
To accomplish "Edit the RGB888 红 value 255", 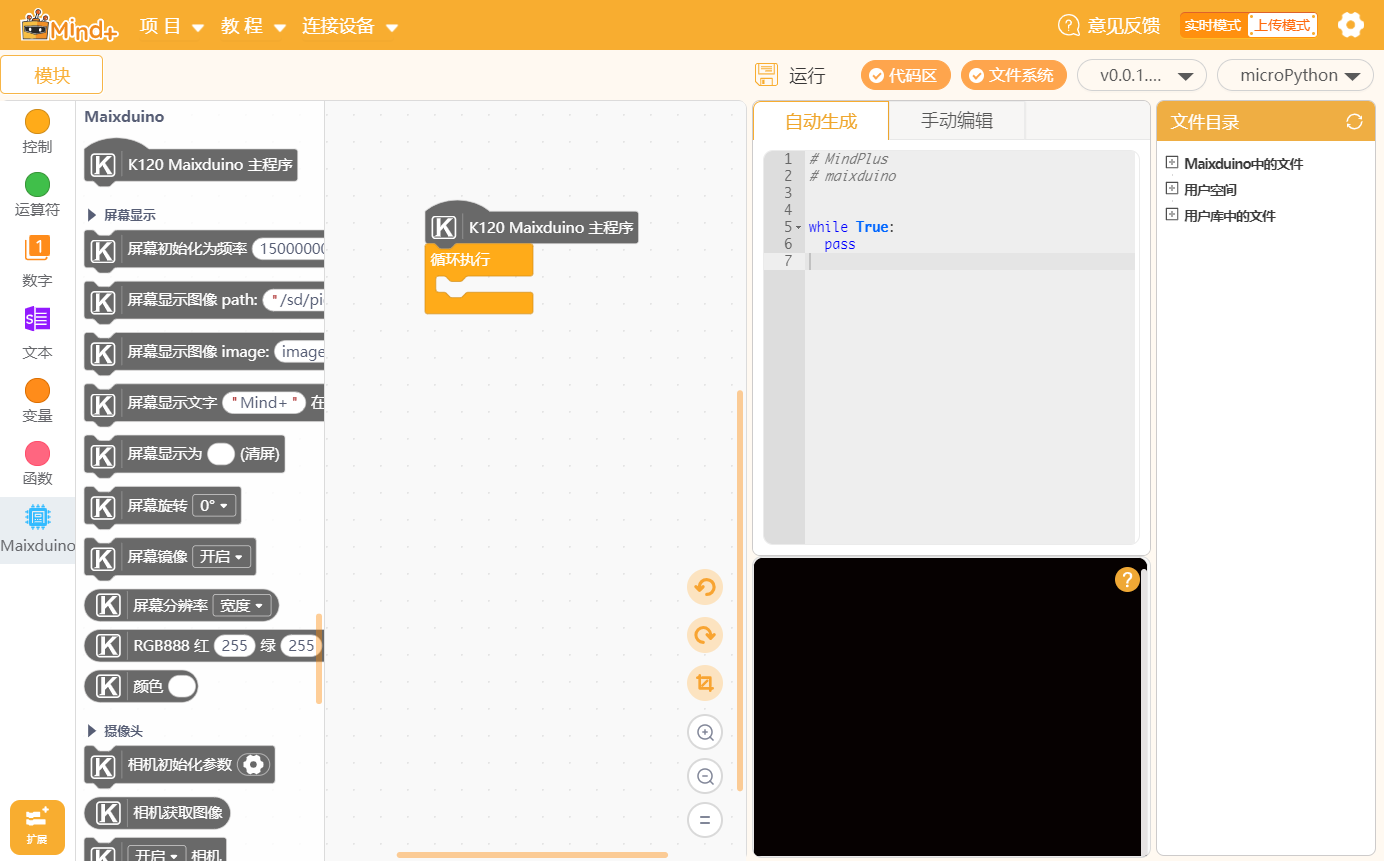I will click(x=235, y=646).
